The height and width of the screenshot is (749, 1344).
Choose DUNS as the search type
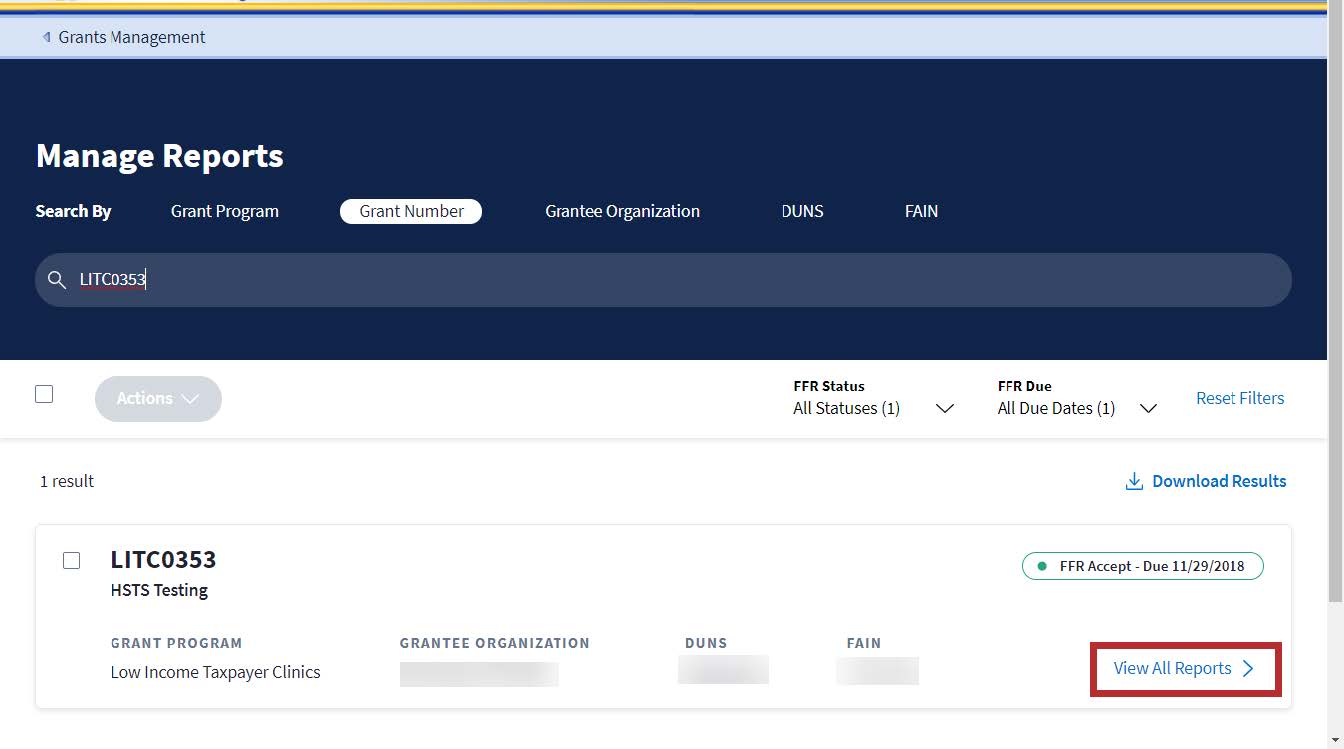(x=802, y=211)
